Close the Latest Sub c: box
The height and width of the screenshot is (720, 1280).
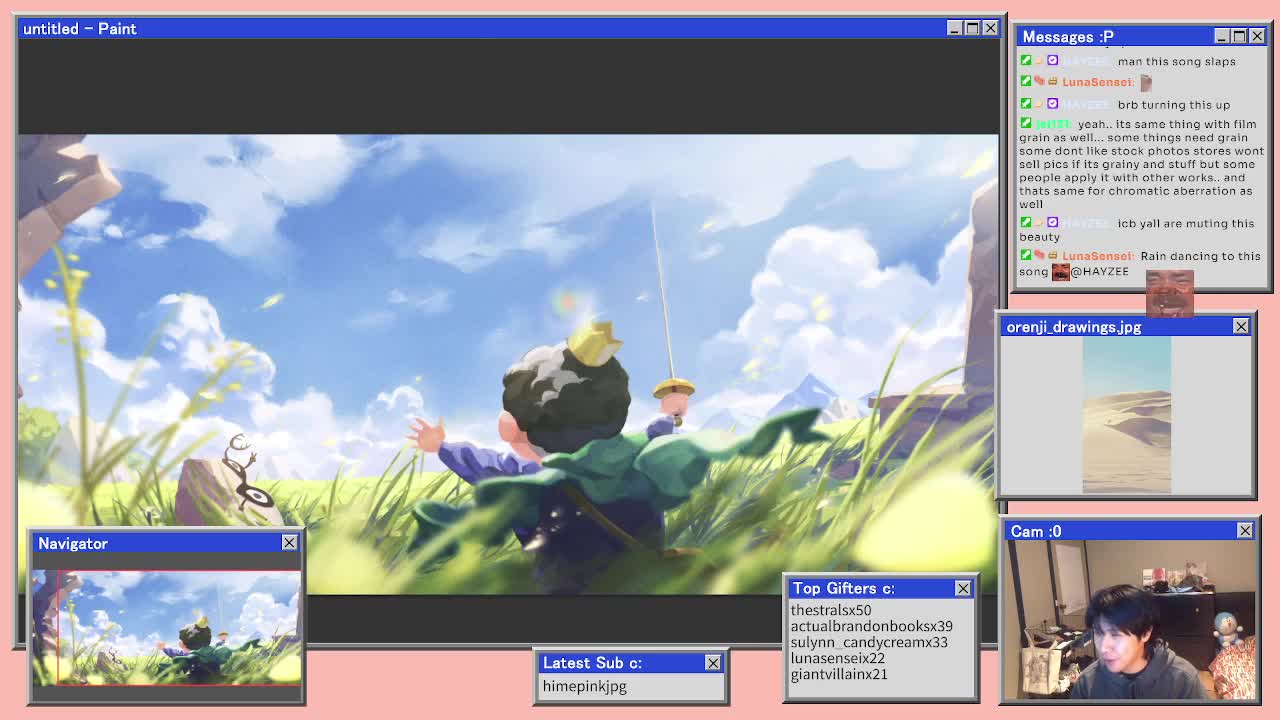pos(712,663)
